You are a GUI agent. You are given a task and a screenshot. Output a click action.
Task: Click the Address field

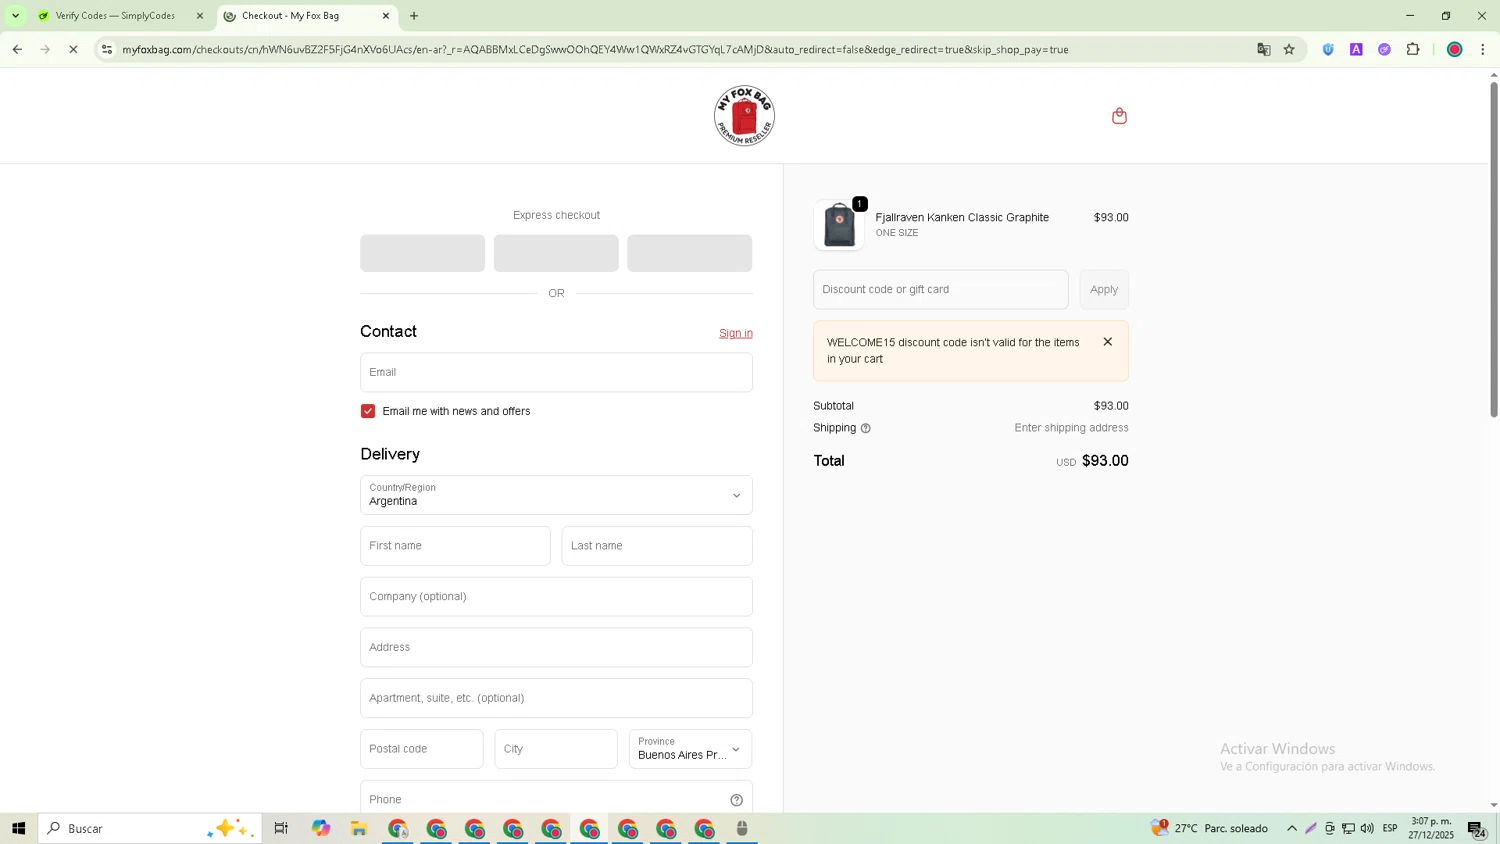click(x=556, y=648)
